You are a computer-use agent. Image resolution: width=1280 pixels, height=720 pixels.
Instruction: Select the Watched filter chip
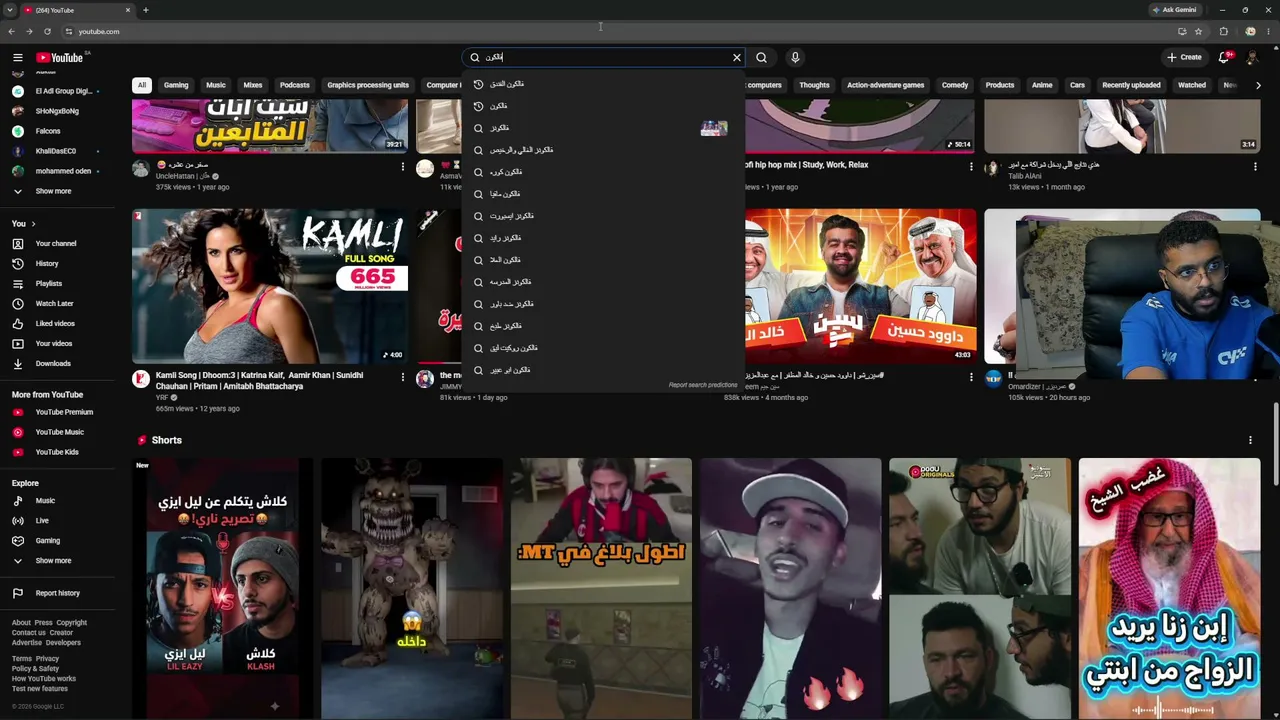click(x=1192, y=85)
